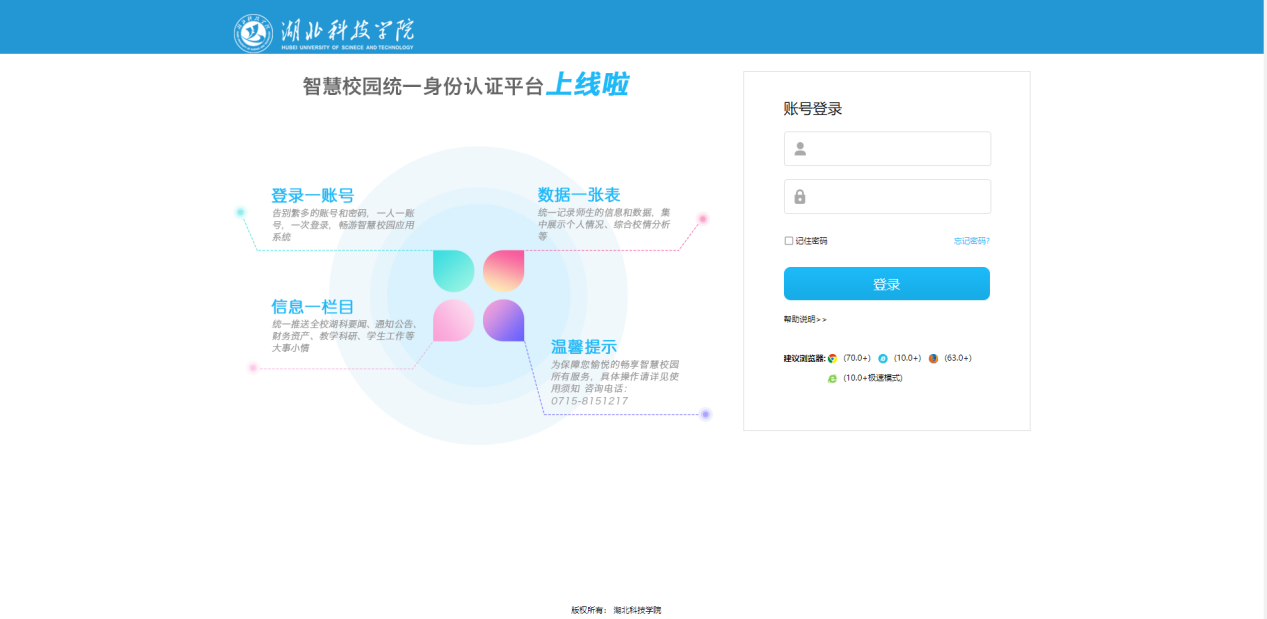
Task: Click the green 360 browser icon
Action: (x=832, y=378)
